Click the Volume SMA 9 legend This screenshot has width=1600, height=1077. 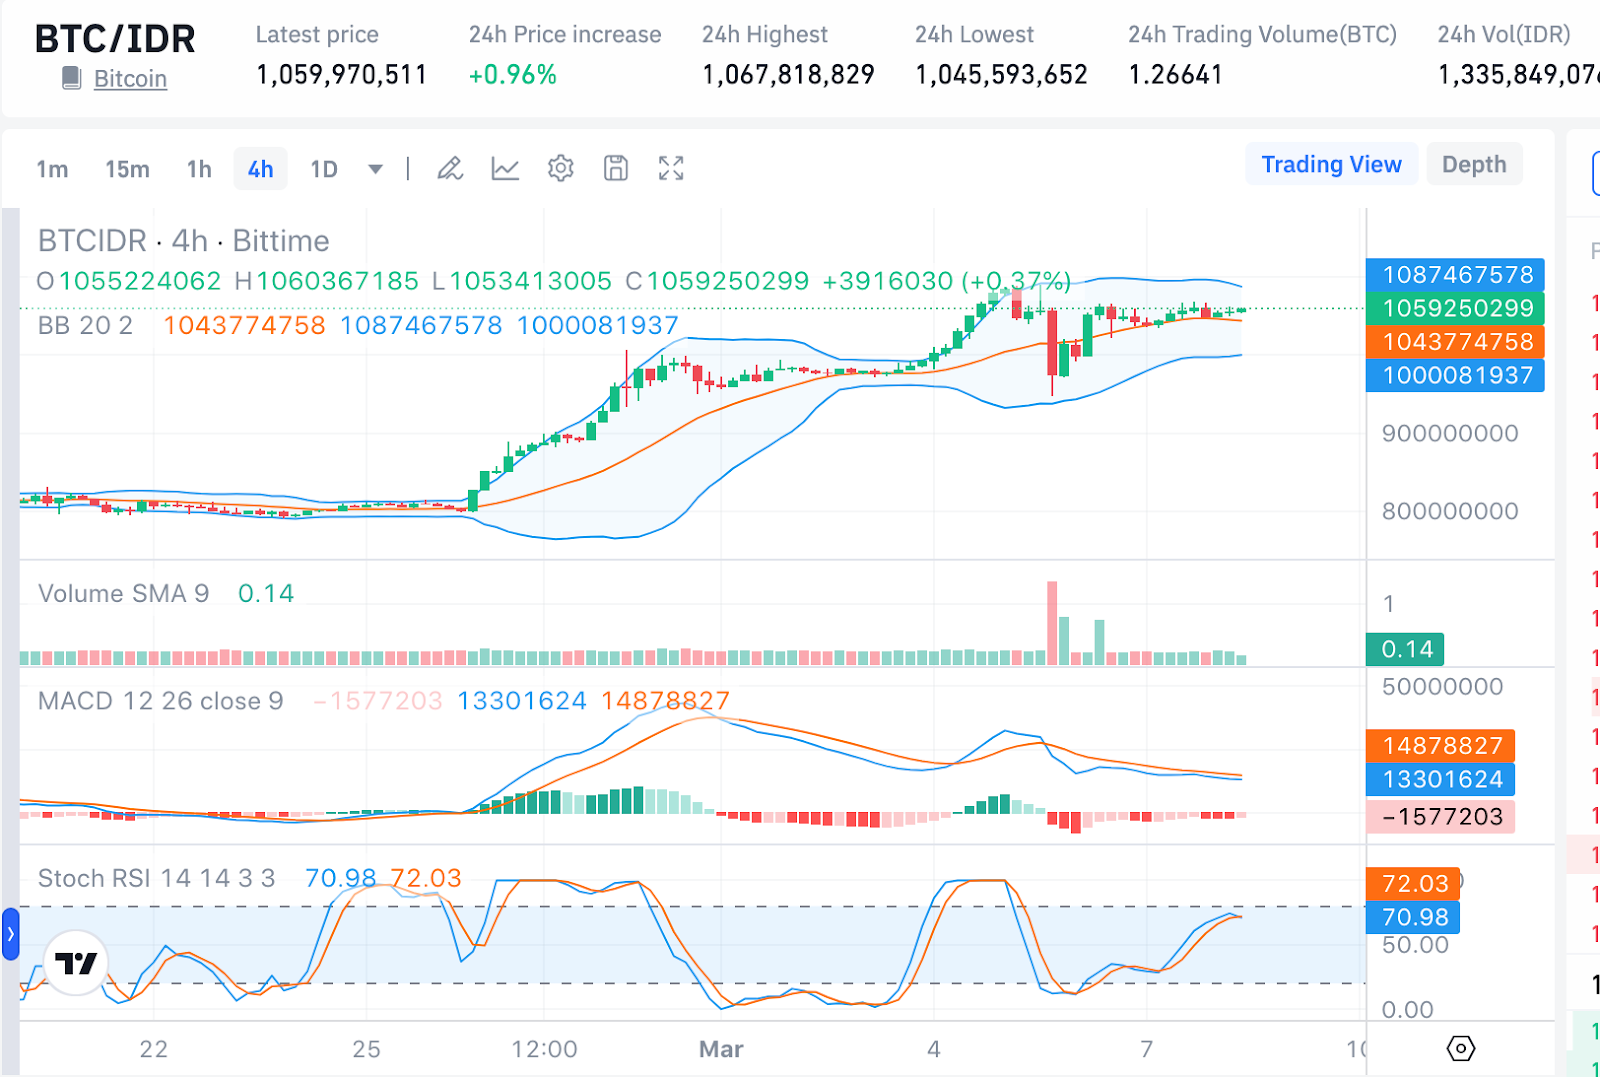[x=123, y=593]
